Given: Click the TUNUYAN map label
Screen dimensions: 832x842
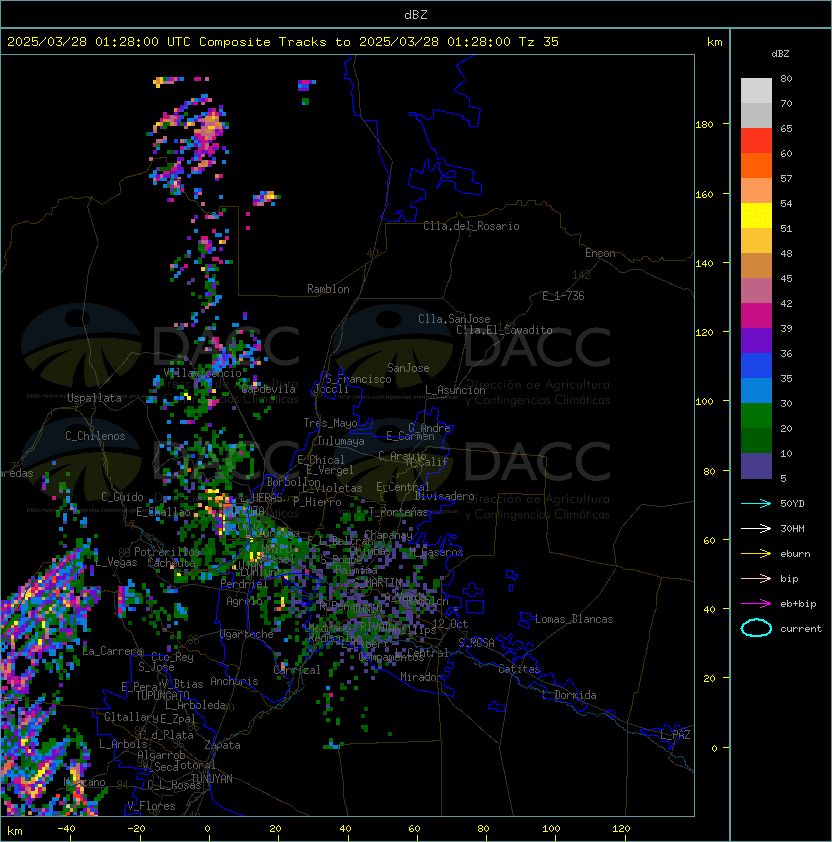Looking at the screenshot, I should click(212, 779).
